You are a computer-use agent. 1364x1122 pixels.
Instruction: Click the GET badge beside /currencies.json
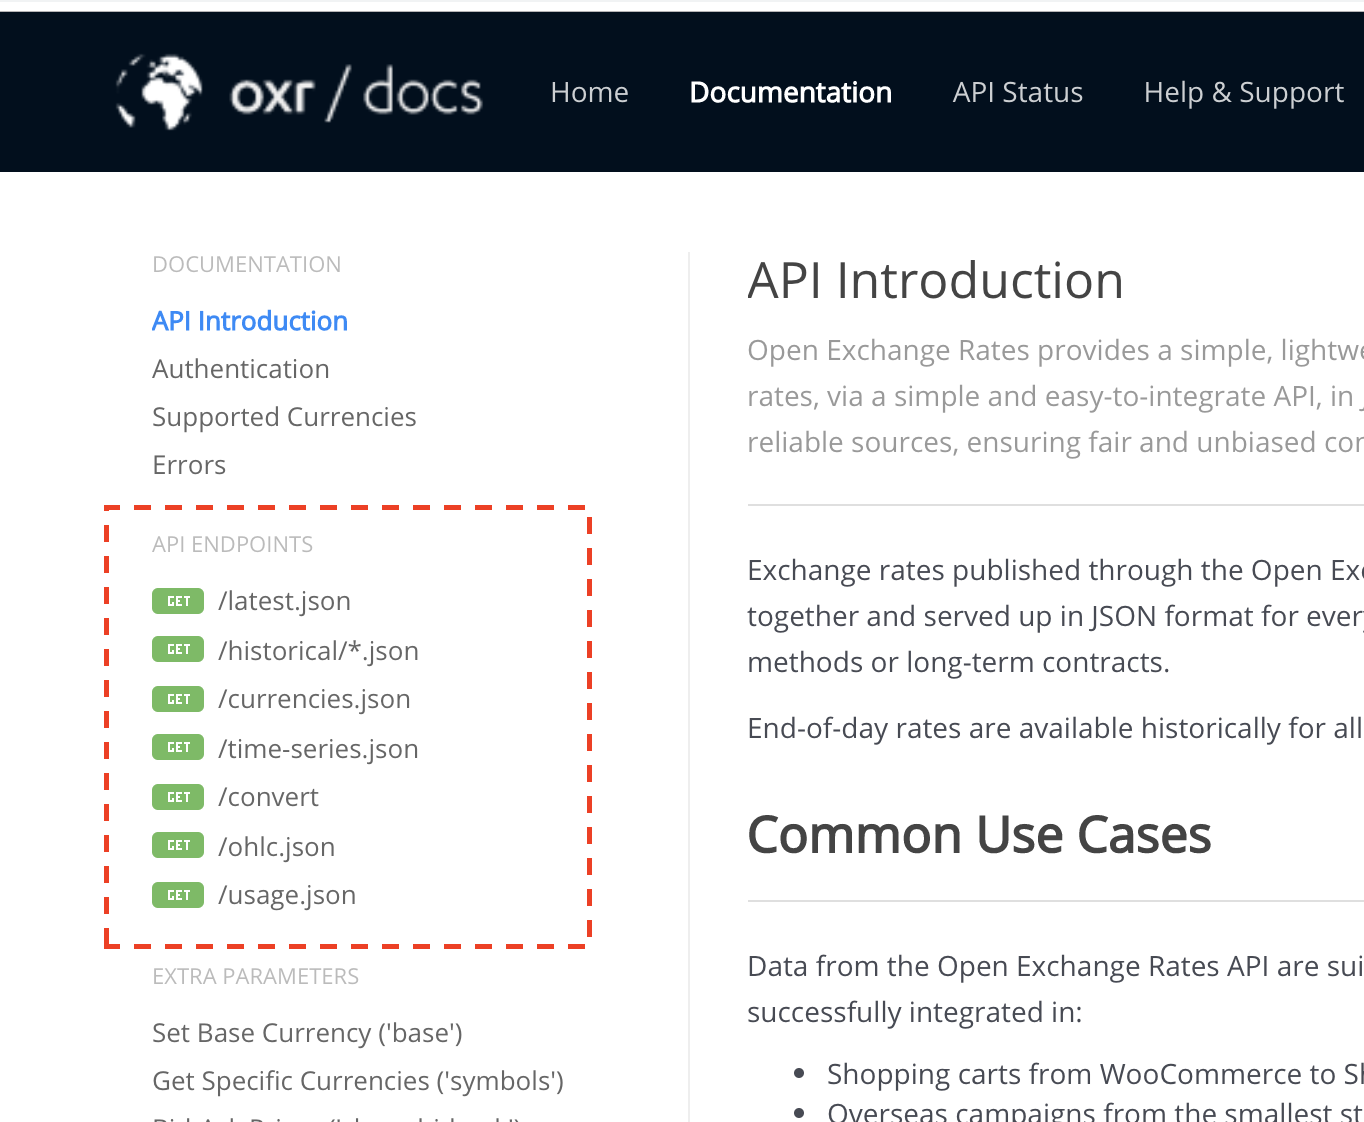178,699
